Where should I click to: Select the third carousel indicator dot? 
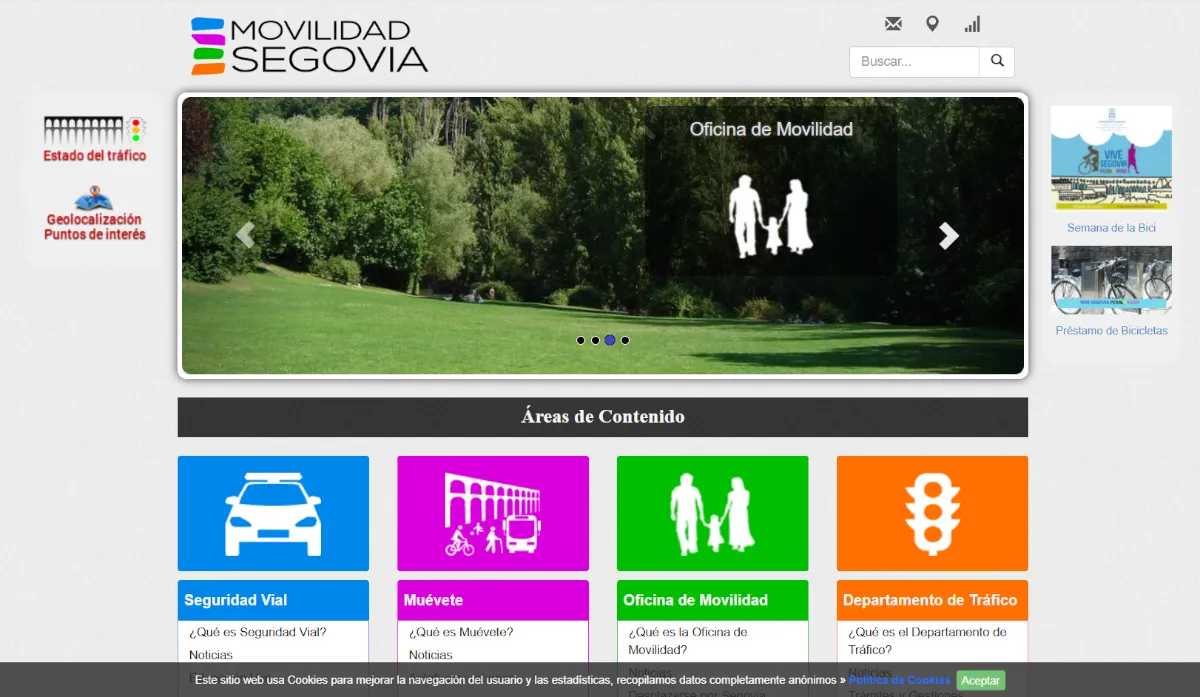pyautogui.click(x=610, y=340)
